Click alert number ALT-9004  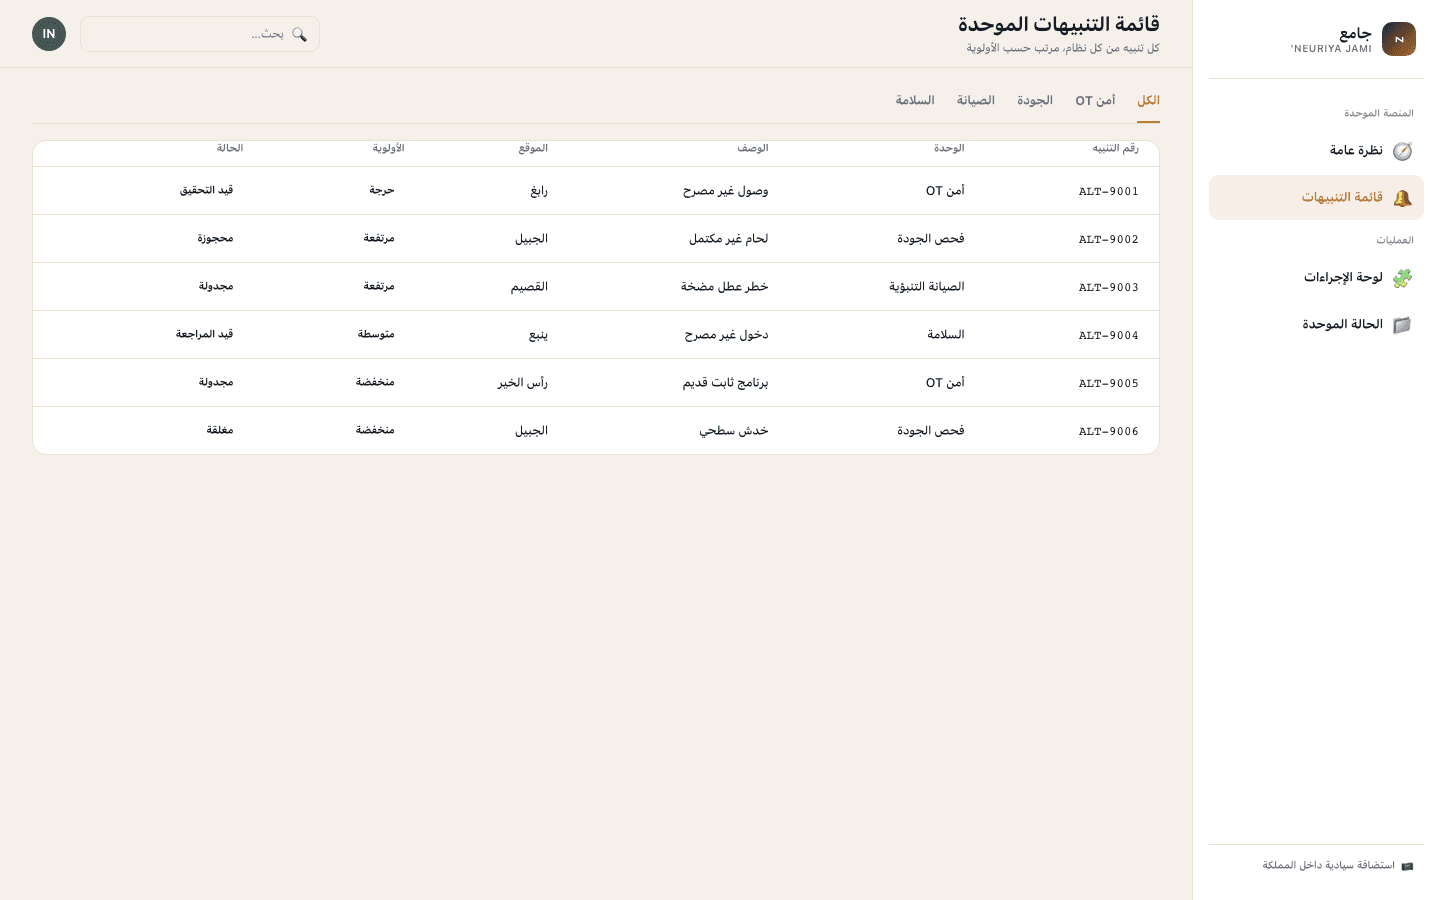1109,335
